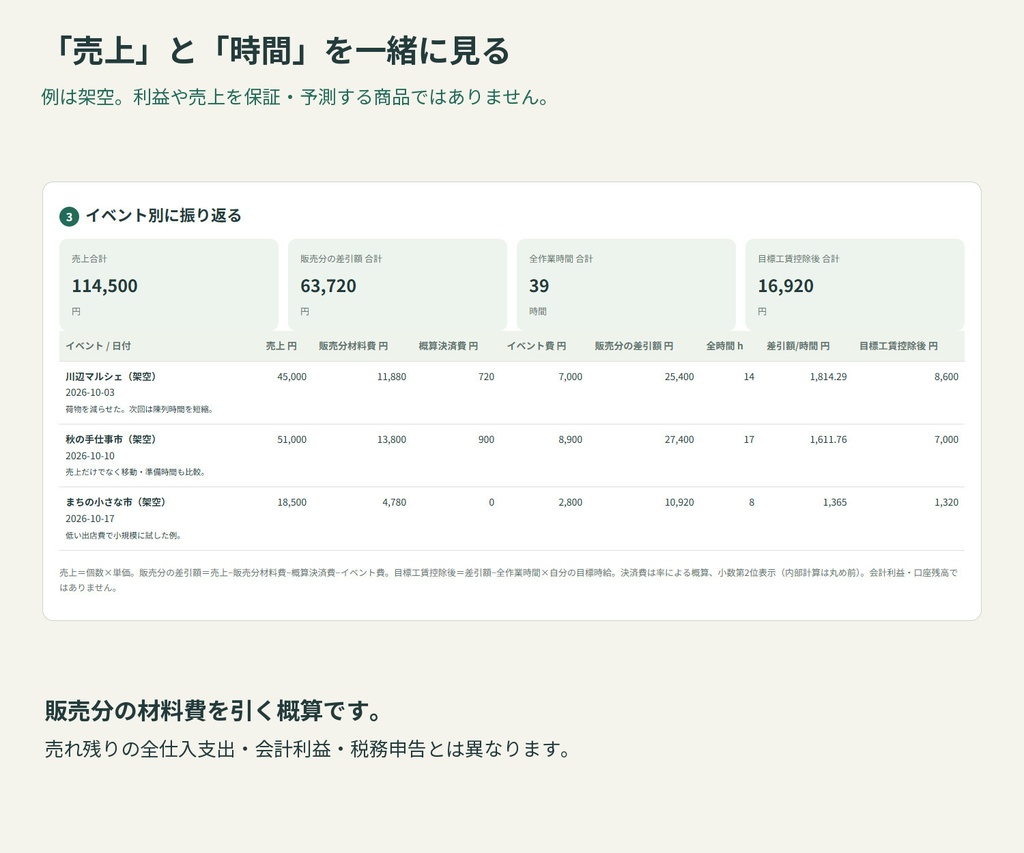Image resolution: width=1024 pixels, height=853 pixels.
Task: Click the heading 「売上」と「時間」を一緒に見る
Action: click(279, 51)
